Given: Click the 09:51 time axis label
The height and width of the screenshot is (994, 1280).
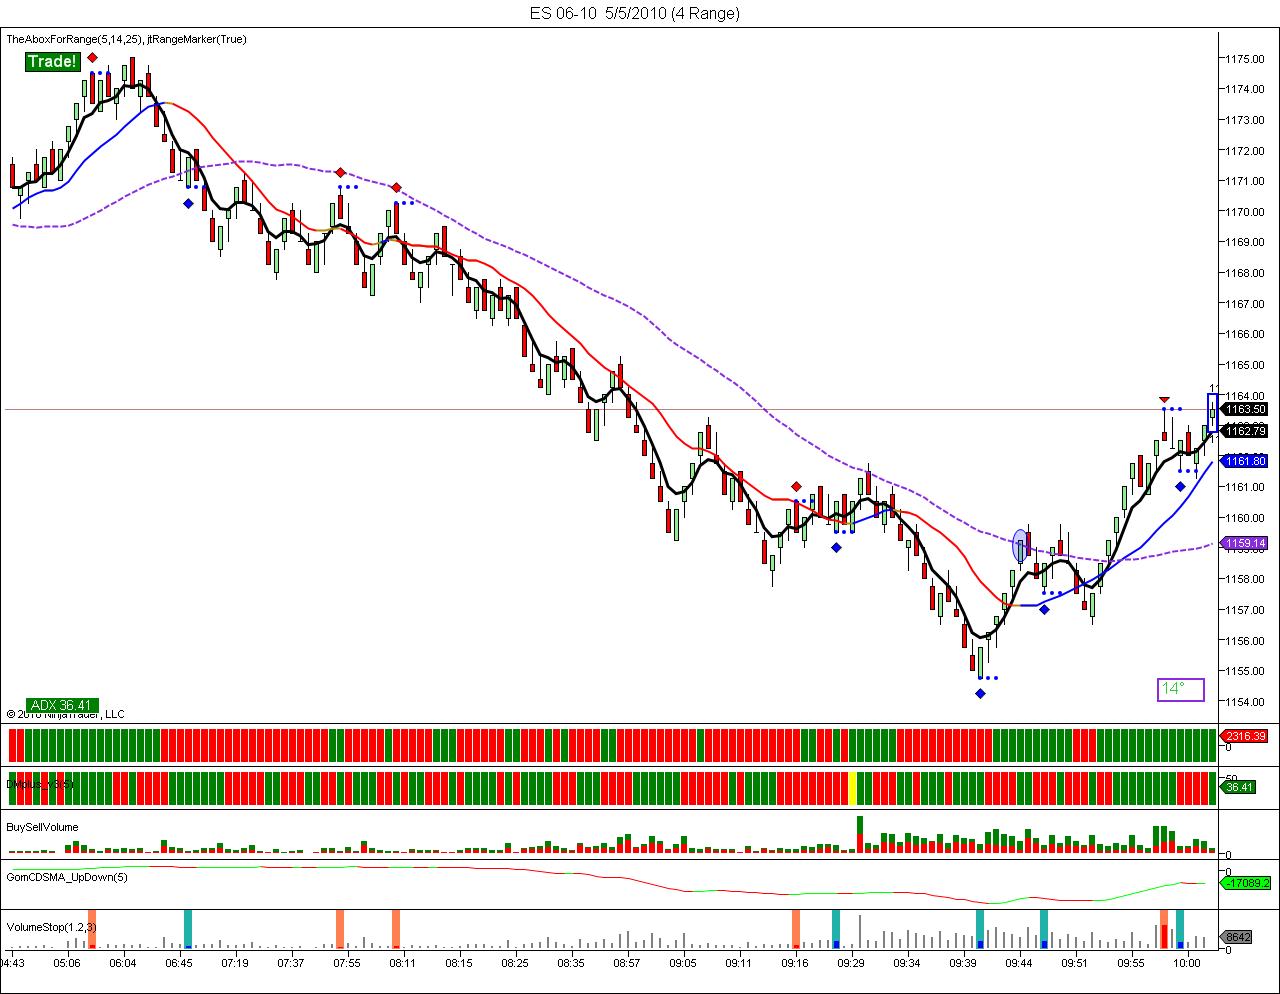Looking at the screenshot, I should (1075, 963).
